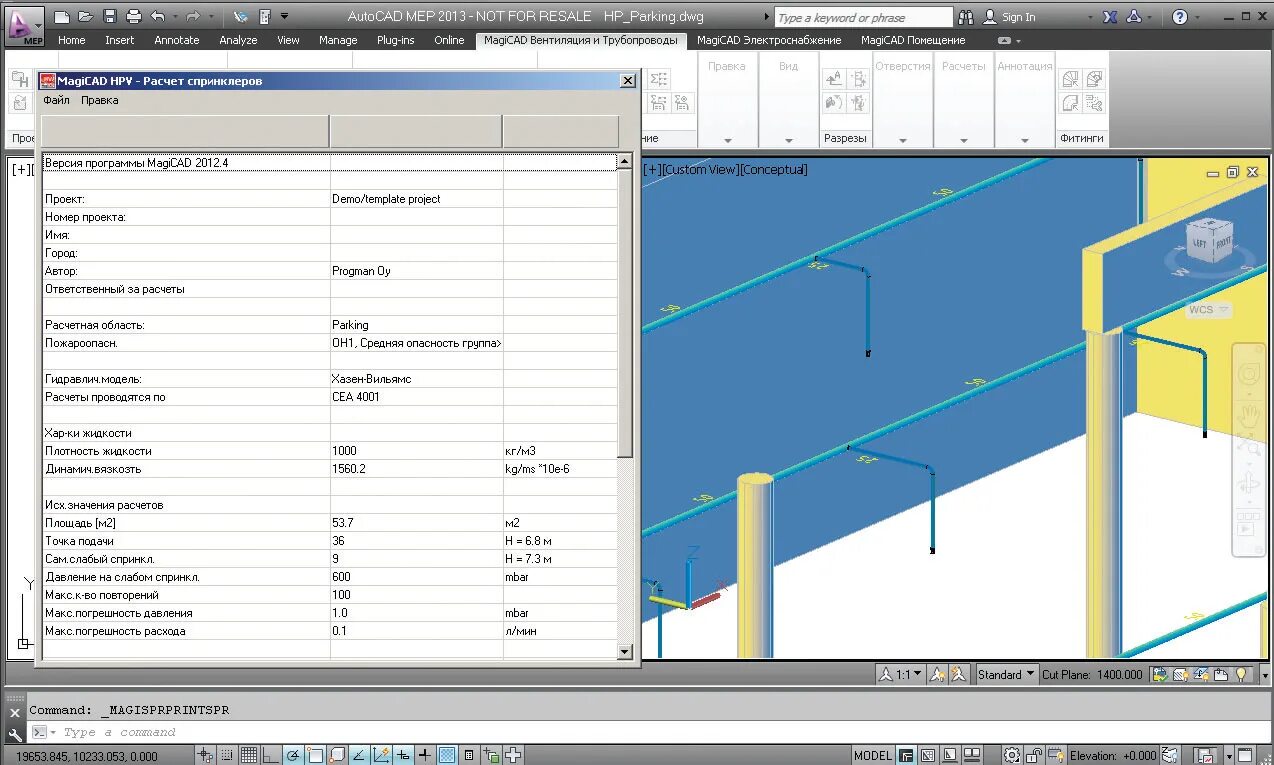Click the wrench customize icon beside command line
Viewport: 1274px width, 765px height.
pos(15,733)
